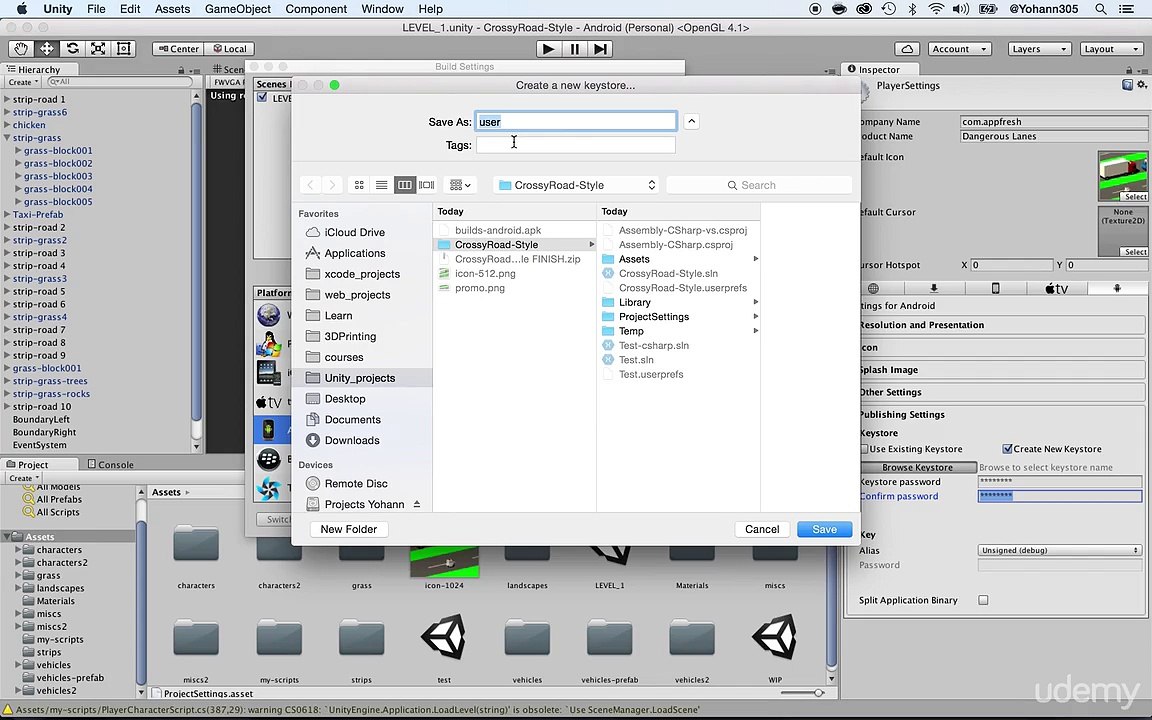Open the Layers dropdown
Screen dimensions: 1152x720
[x=1039, y=48]
